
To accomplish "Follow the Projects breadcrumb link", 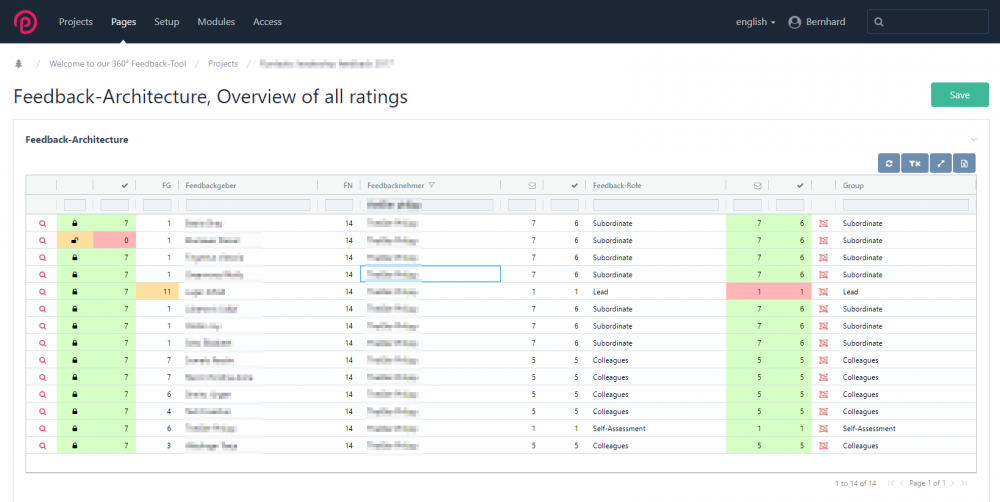I will pyautogui.click(x=223, y=64).
